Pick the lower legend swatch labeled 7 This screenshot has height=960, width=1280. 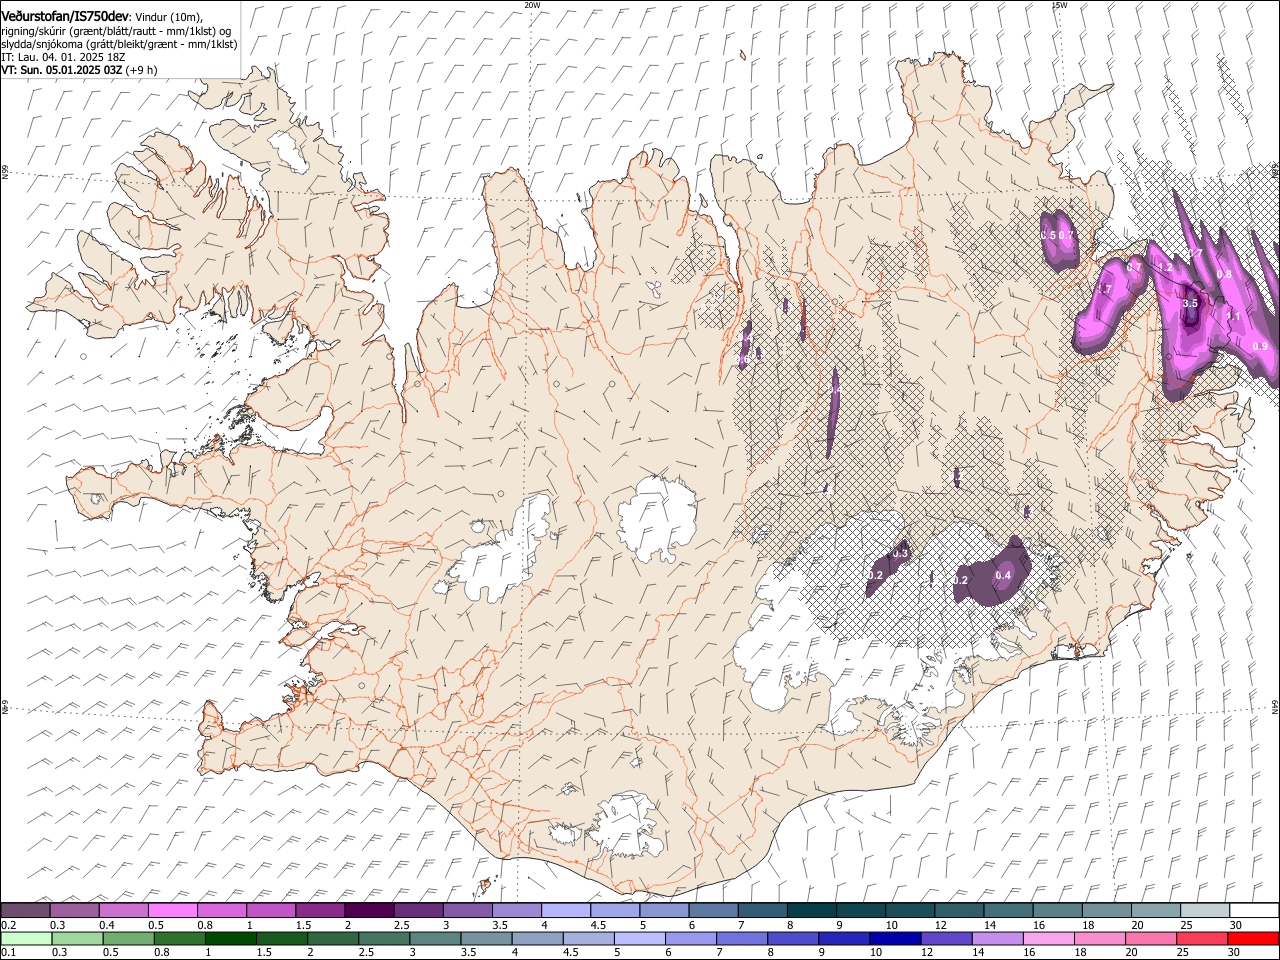coord(740,939)
